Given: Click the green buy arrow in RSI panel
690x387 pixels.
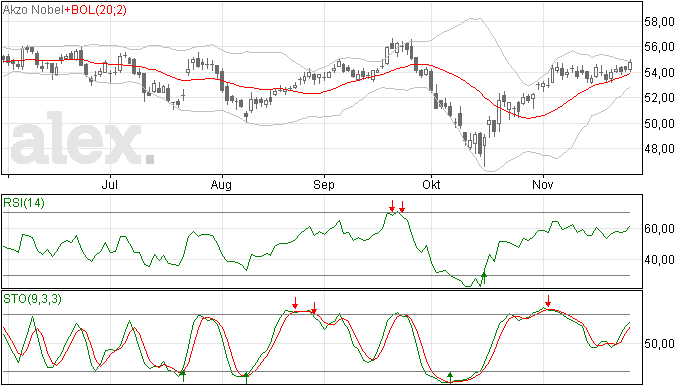Looking at the screenshot, I should pos(484,278).
